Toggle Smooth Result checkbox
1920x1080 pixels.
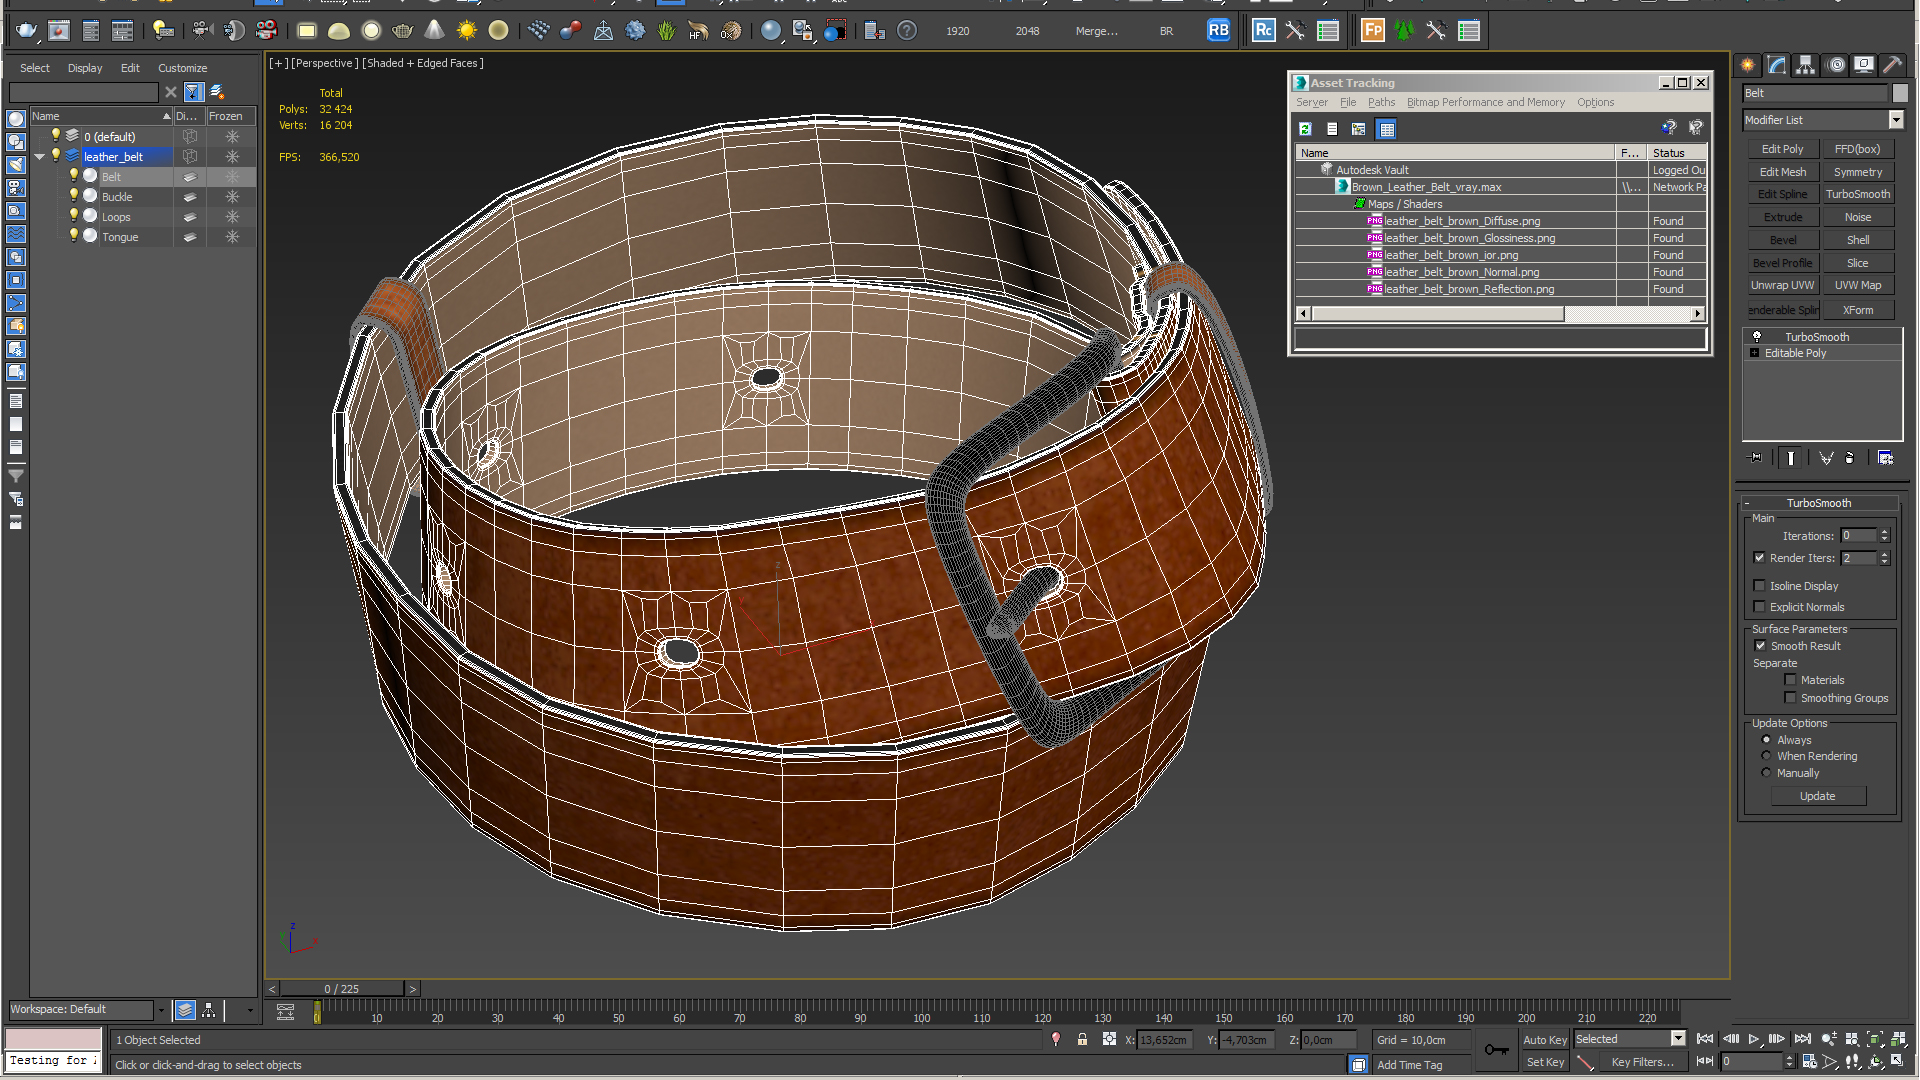click(1761, 646)
